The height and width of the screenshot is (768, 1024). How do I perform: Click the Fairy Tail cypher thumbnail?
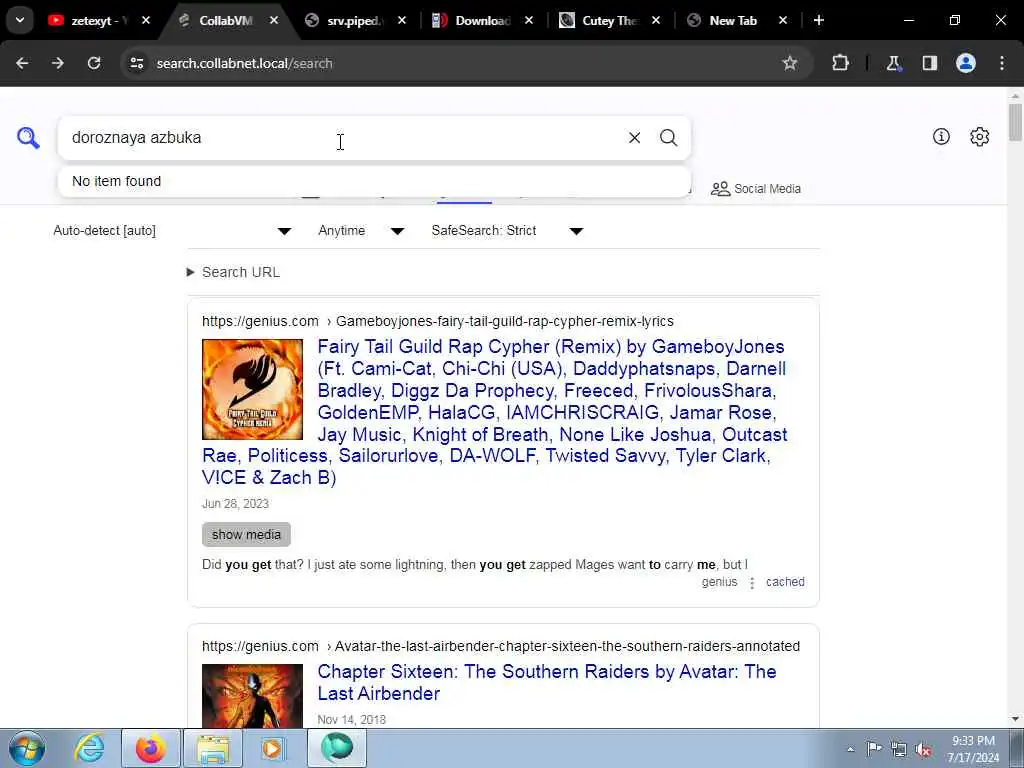point(252,389)
